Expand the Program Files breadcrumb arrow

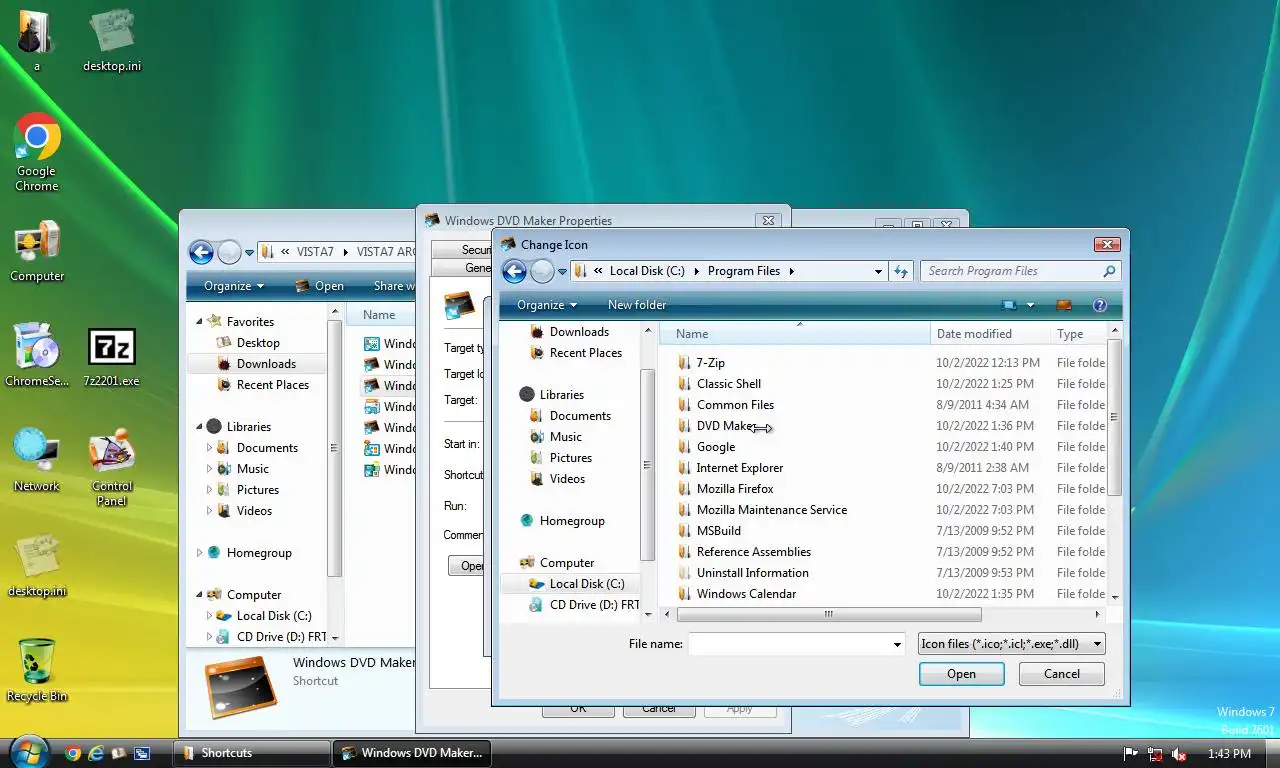(x=791, y=271)
